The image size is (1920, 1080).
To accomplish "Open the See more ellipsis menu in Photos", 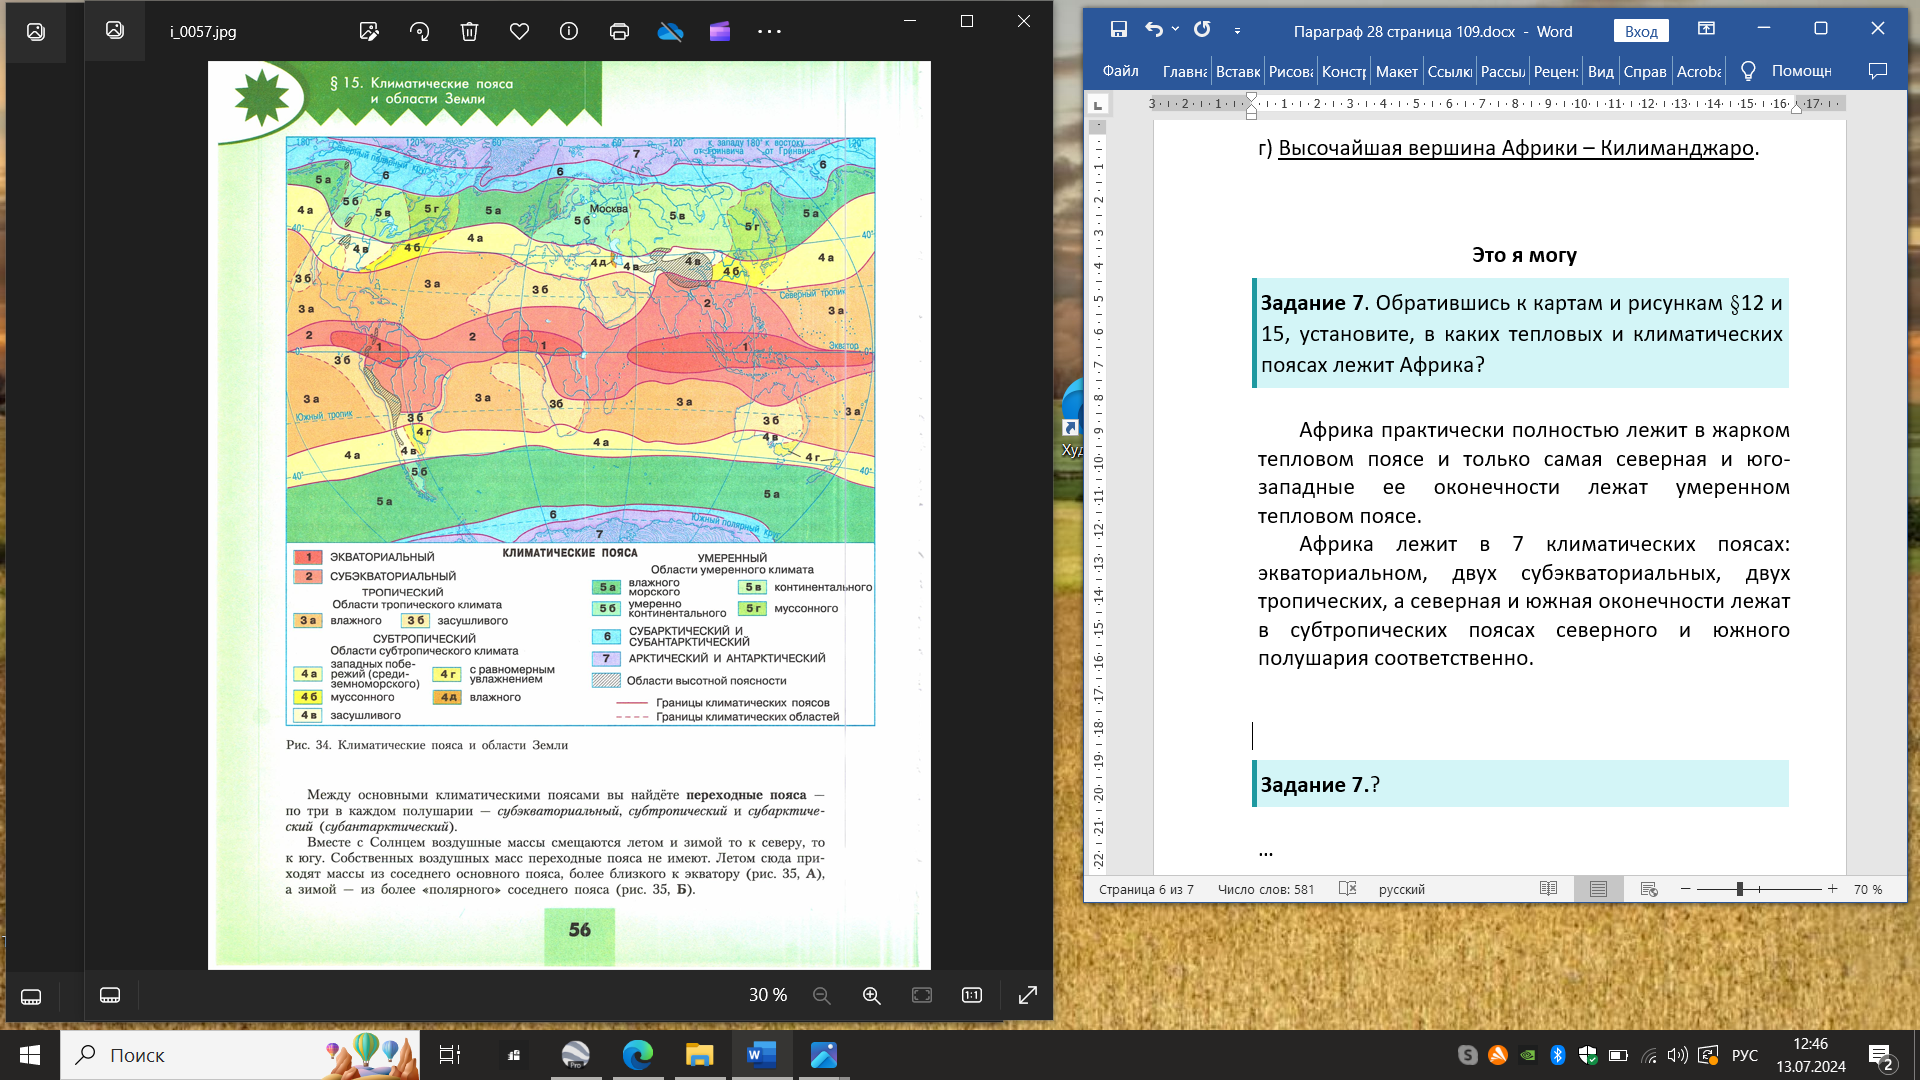I will tap(769, 31).
